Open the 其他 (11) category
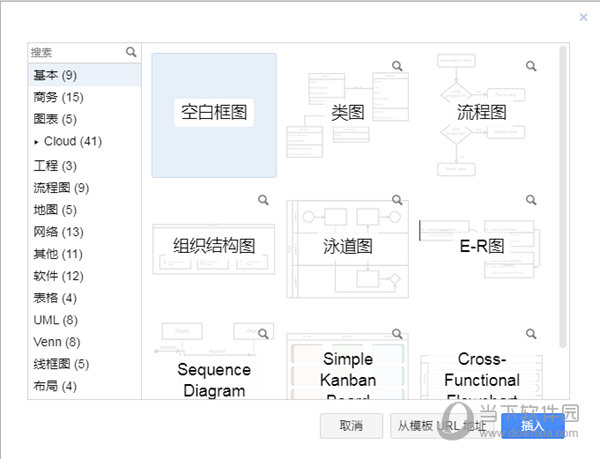600x459 pixels. [x=85, y=254]
